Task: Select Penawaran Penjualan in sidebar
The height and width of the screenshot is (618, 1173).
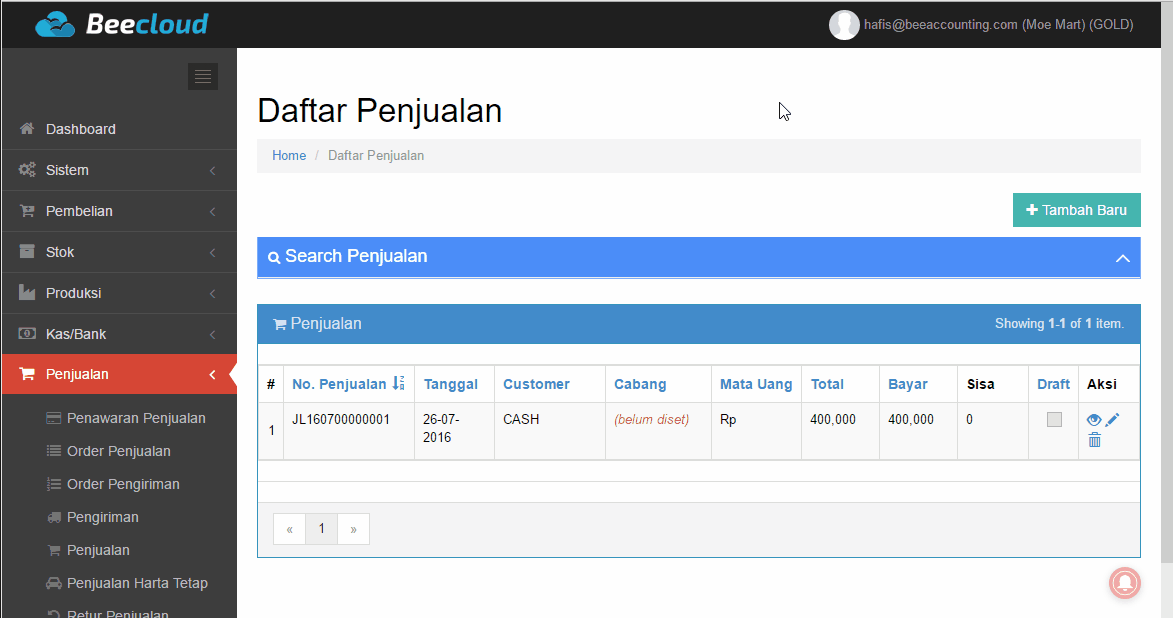Action: [x=136, y=418]
